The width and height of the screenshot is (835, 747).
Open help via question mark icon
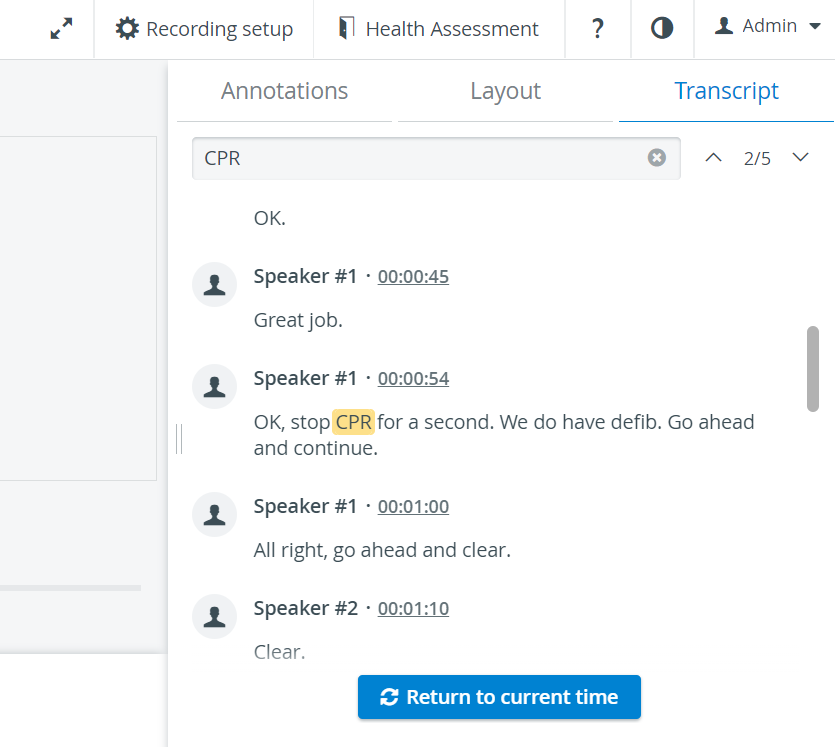[x=598, y=29]
